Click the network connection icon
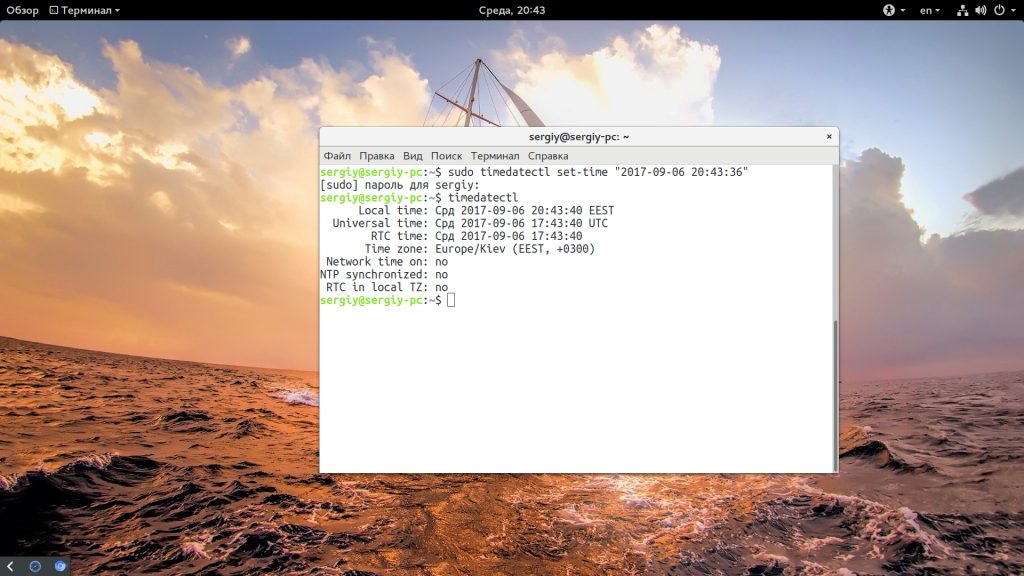 point(962,10)
